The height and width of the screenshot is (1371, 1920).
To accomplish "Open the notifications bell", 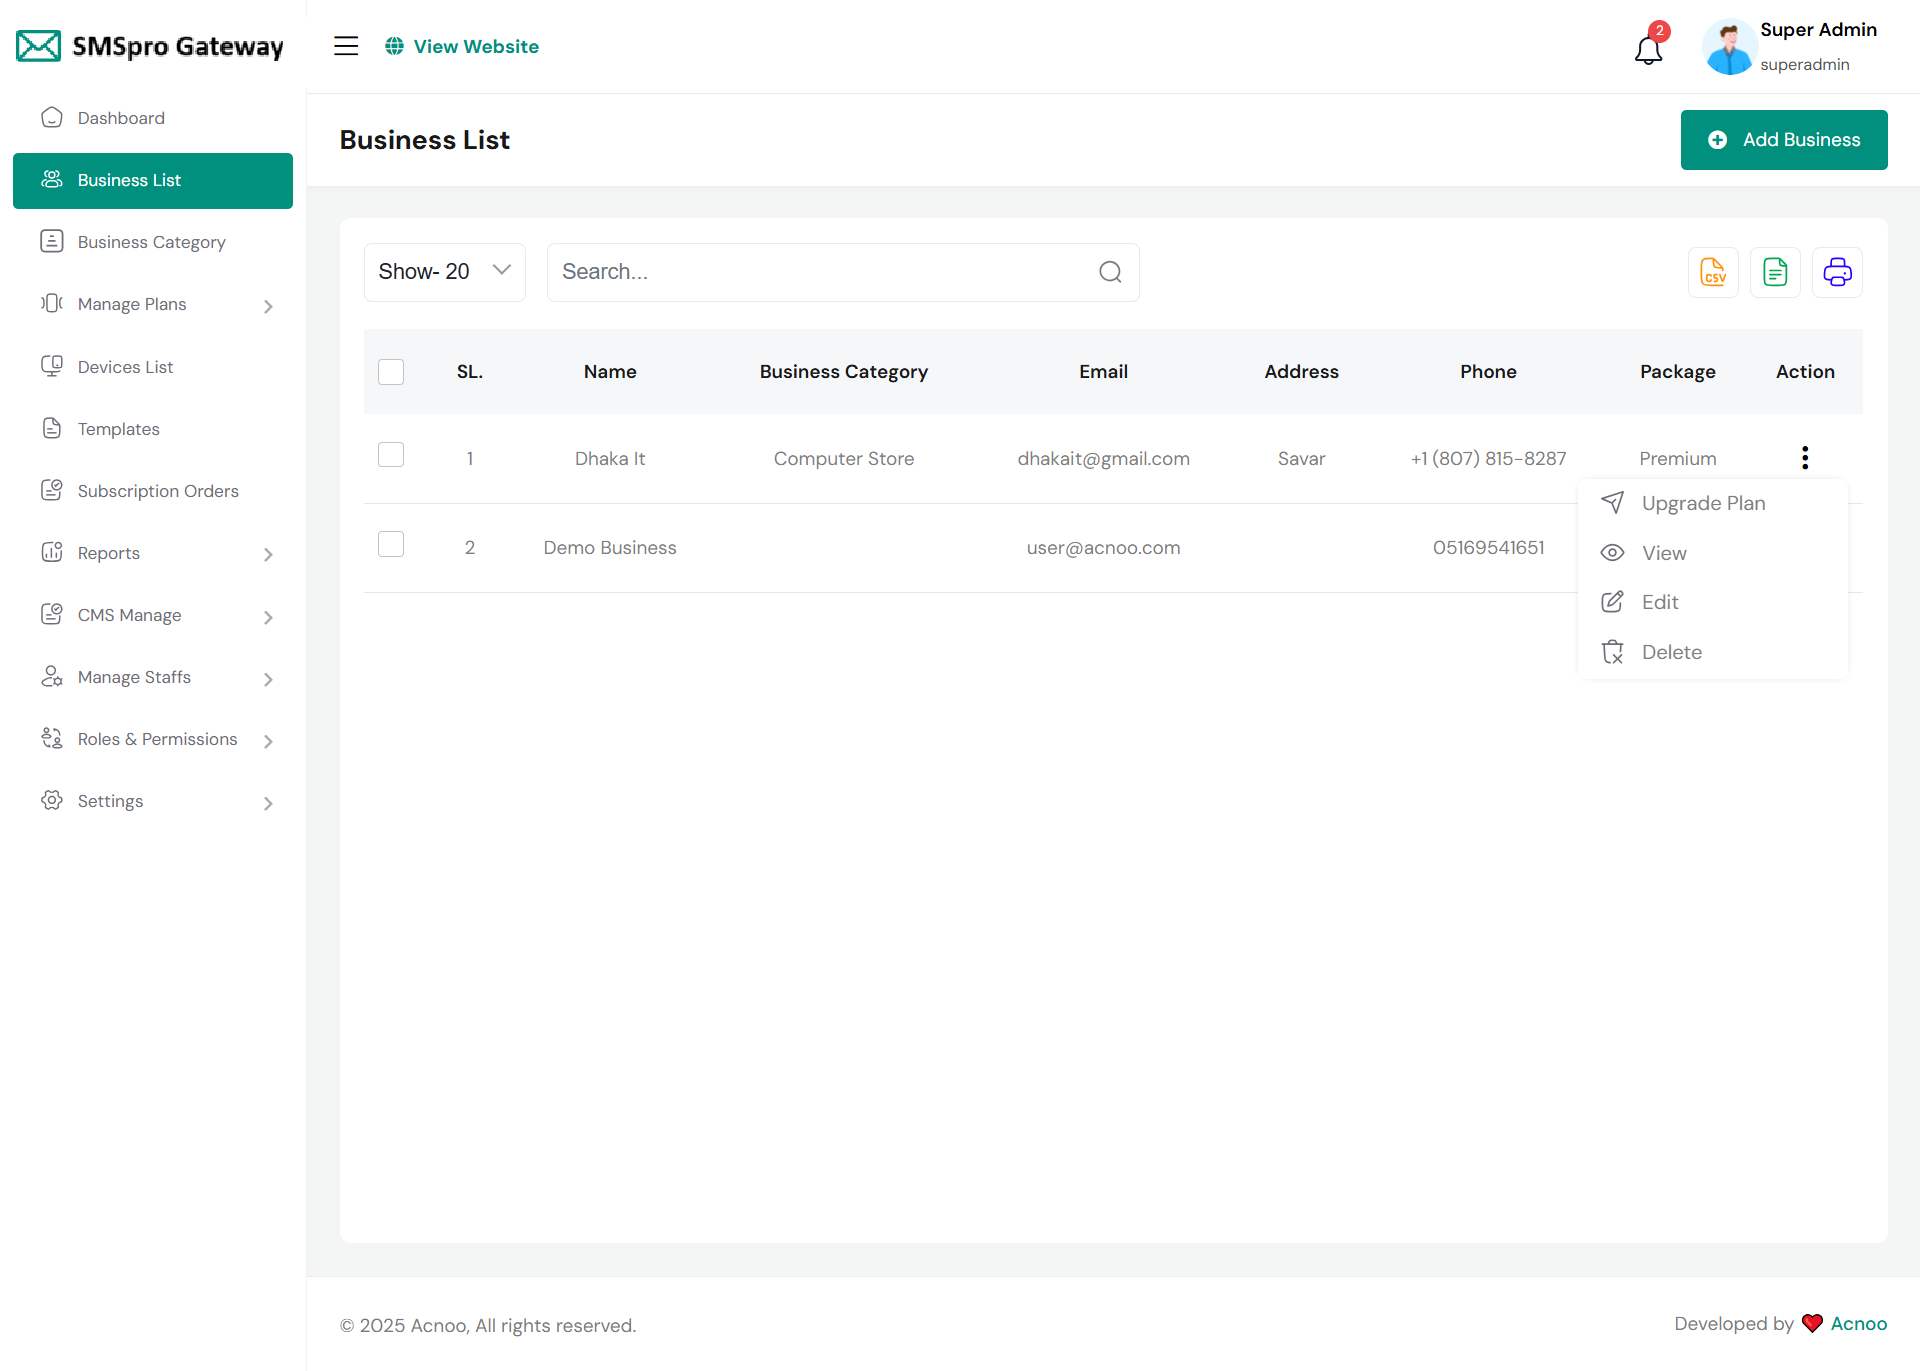I will pyautogui.click(x=1648, y=48).
